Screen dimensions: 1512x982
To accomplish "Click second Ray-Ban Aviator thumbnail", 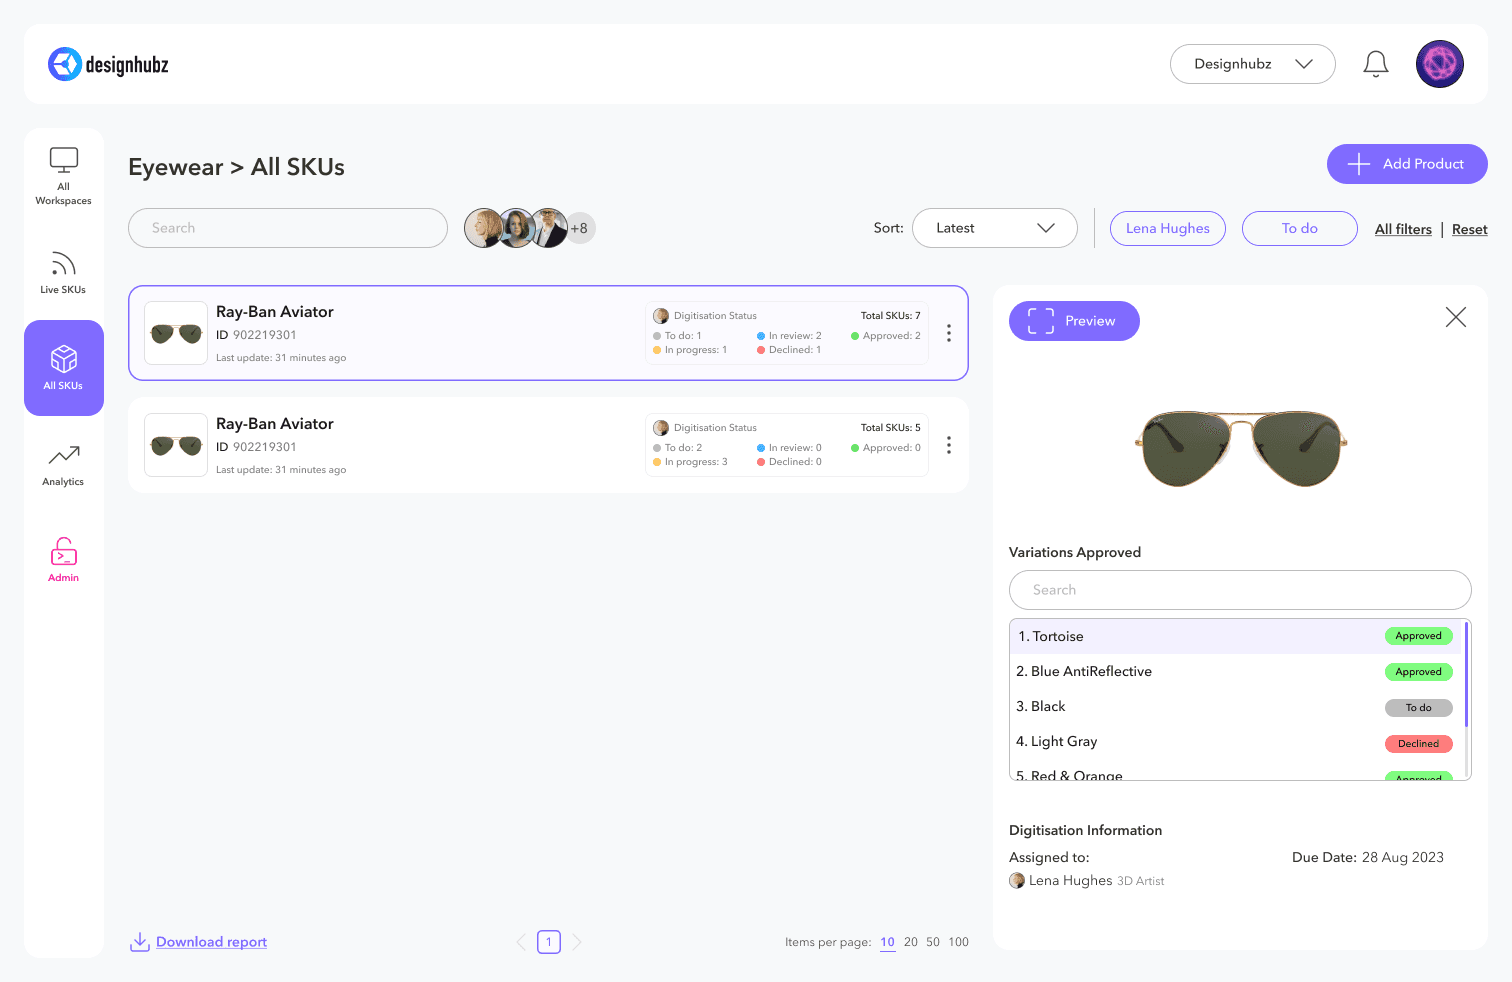I will tap(176, 445).
